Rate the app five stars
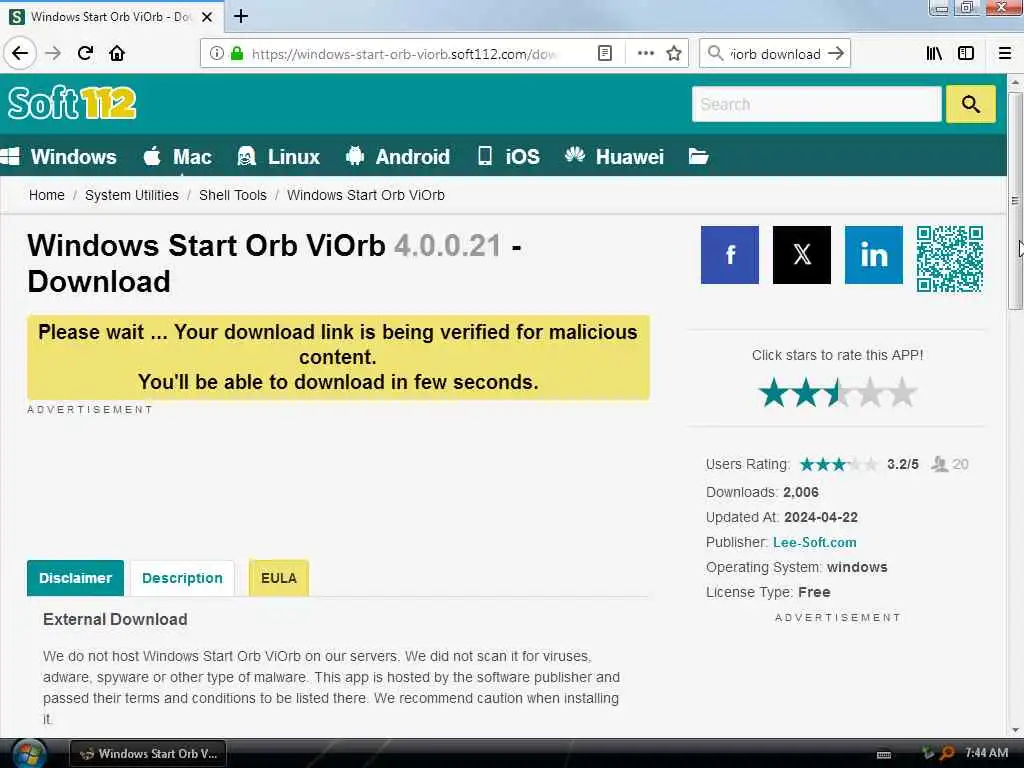Screen dimensions: 1024x768 [902, 393]
